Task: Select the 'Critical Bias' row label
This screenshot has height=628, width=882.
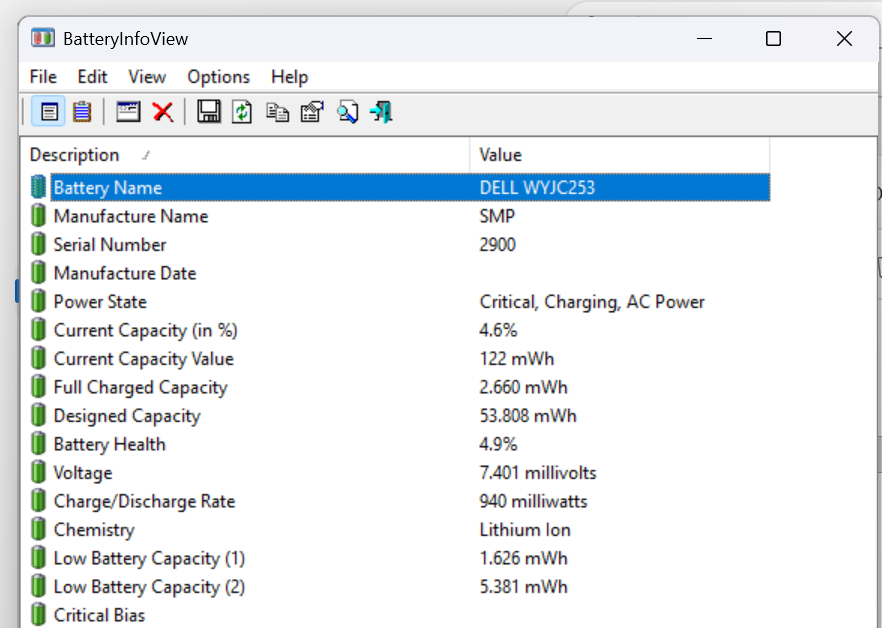Action: point(99,615)
